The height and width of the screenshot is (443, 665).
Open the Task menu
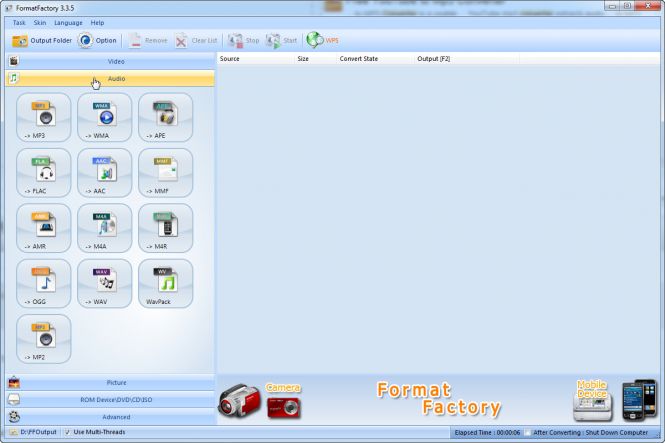(19, 22)
